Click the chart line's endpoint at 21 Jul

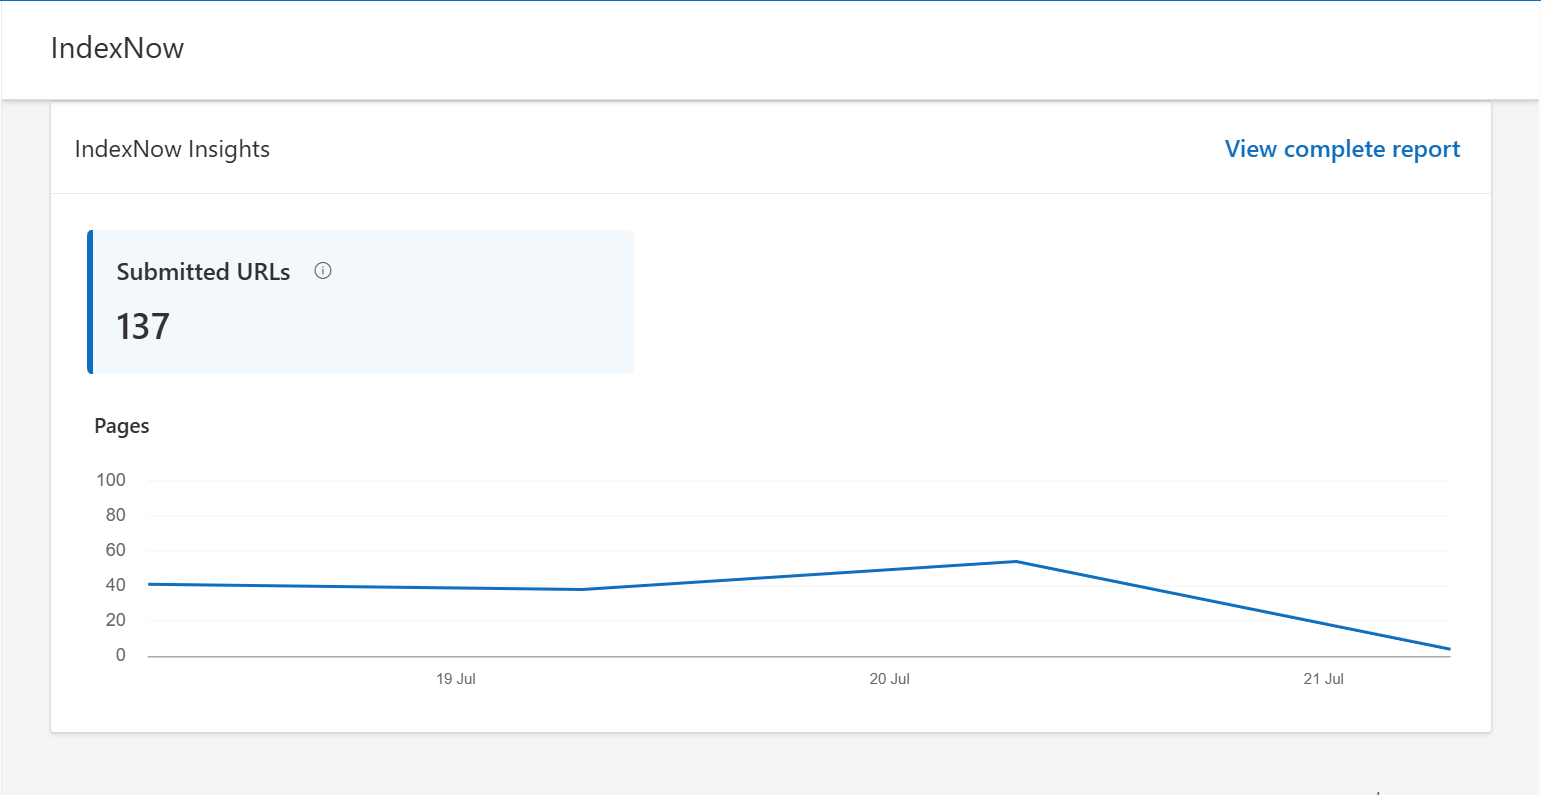click(x=1450, y=648)
